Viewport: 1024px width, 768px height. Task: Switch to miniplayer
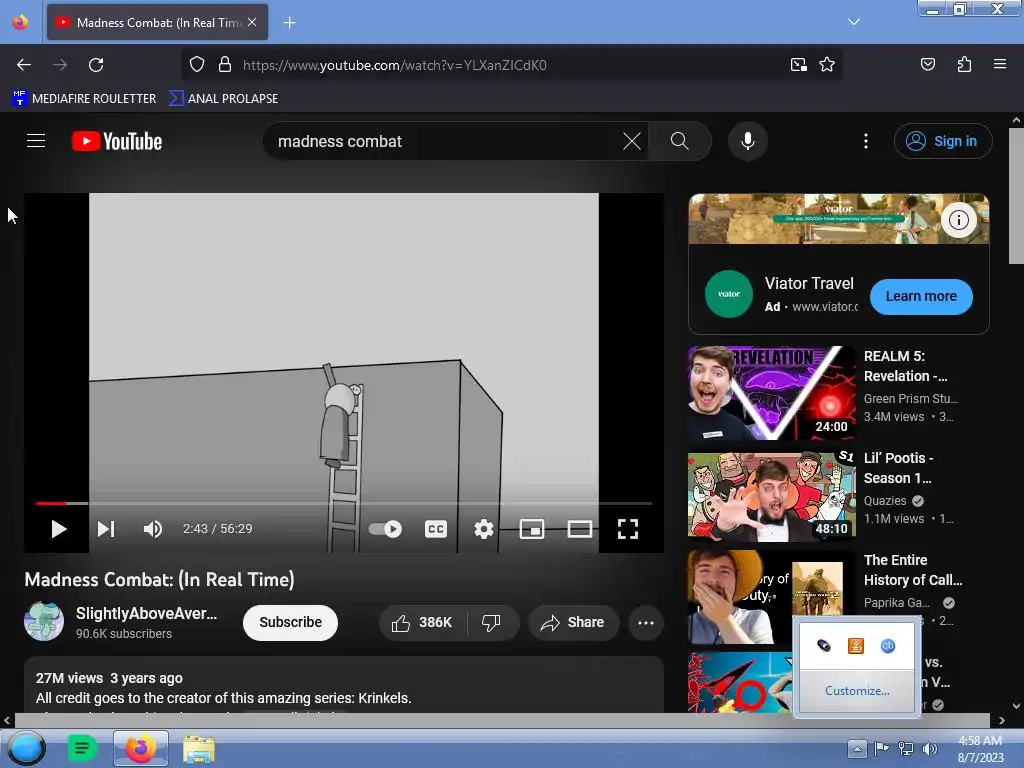pyautogui.click(x=532, y=529)
